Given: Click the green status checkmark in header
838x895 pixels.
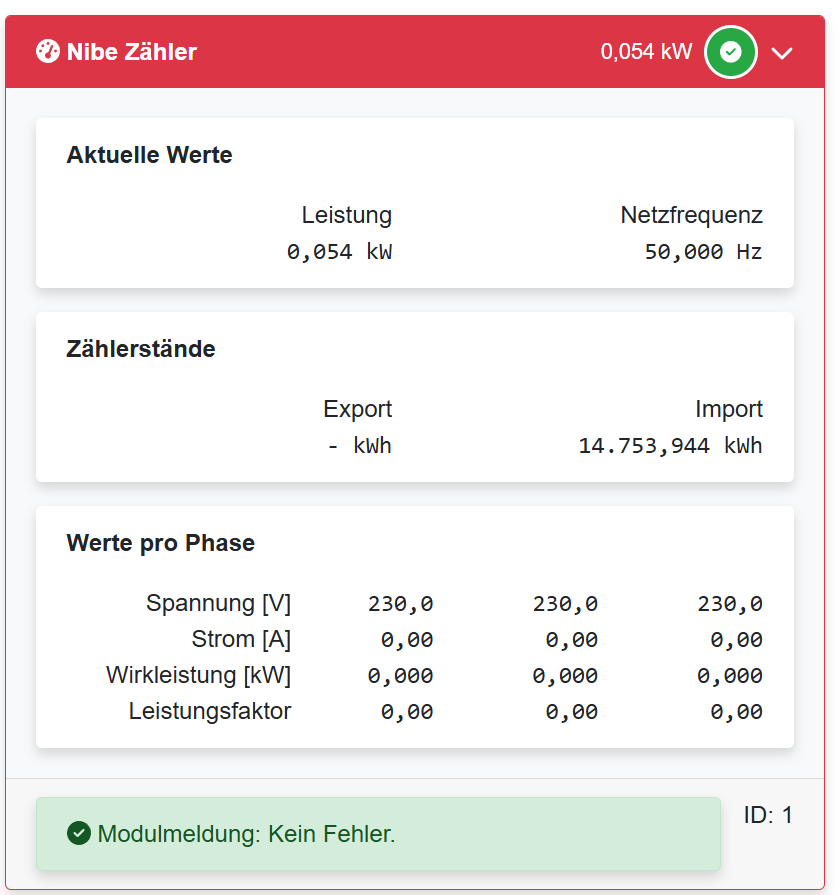Looking at the screenshot, I should [x=731, y=52].
